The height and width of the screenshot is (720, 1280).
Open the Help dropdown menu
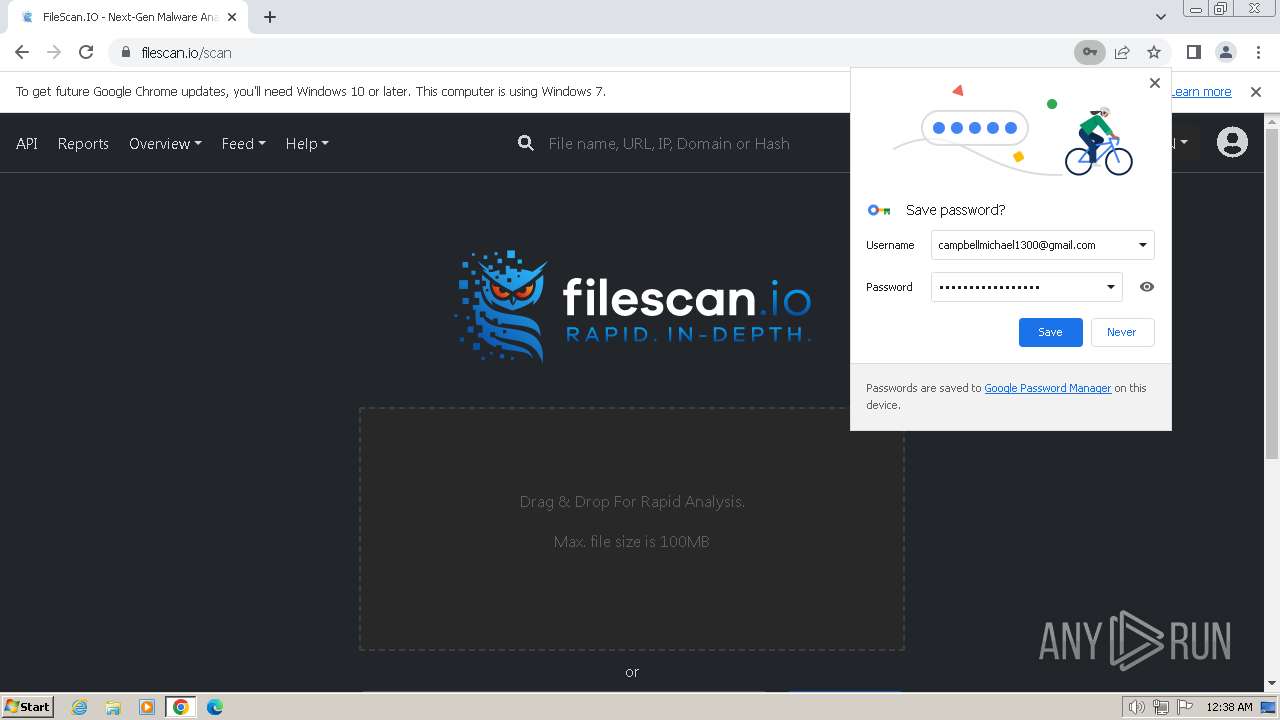coord(307,143)
